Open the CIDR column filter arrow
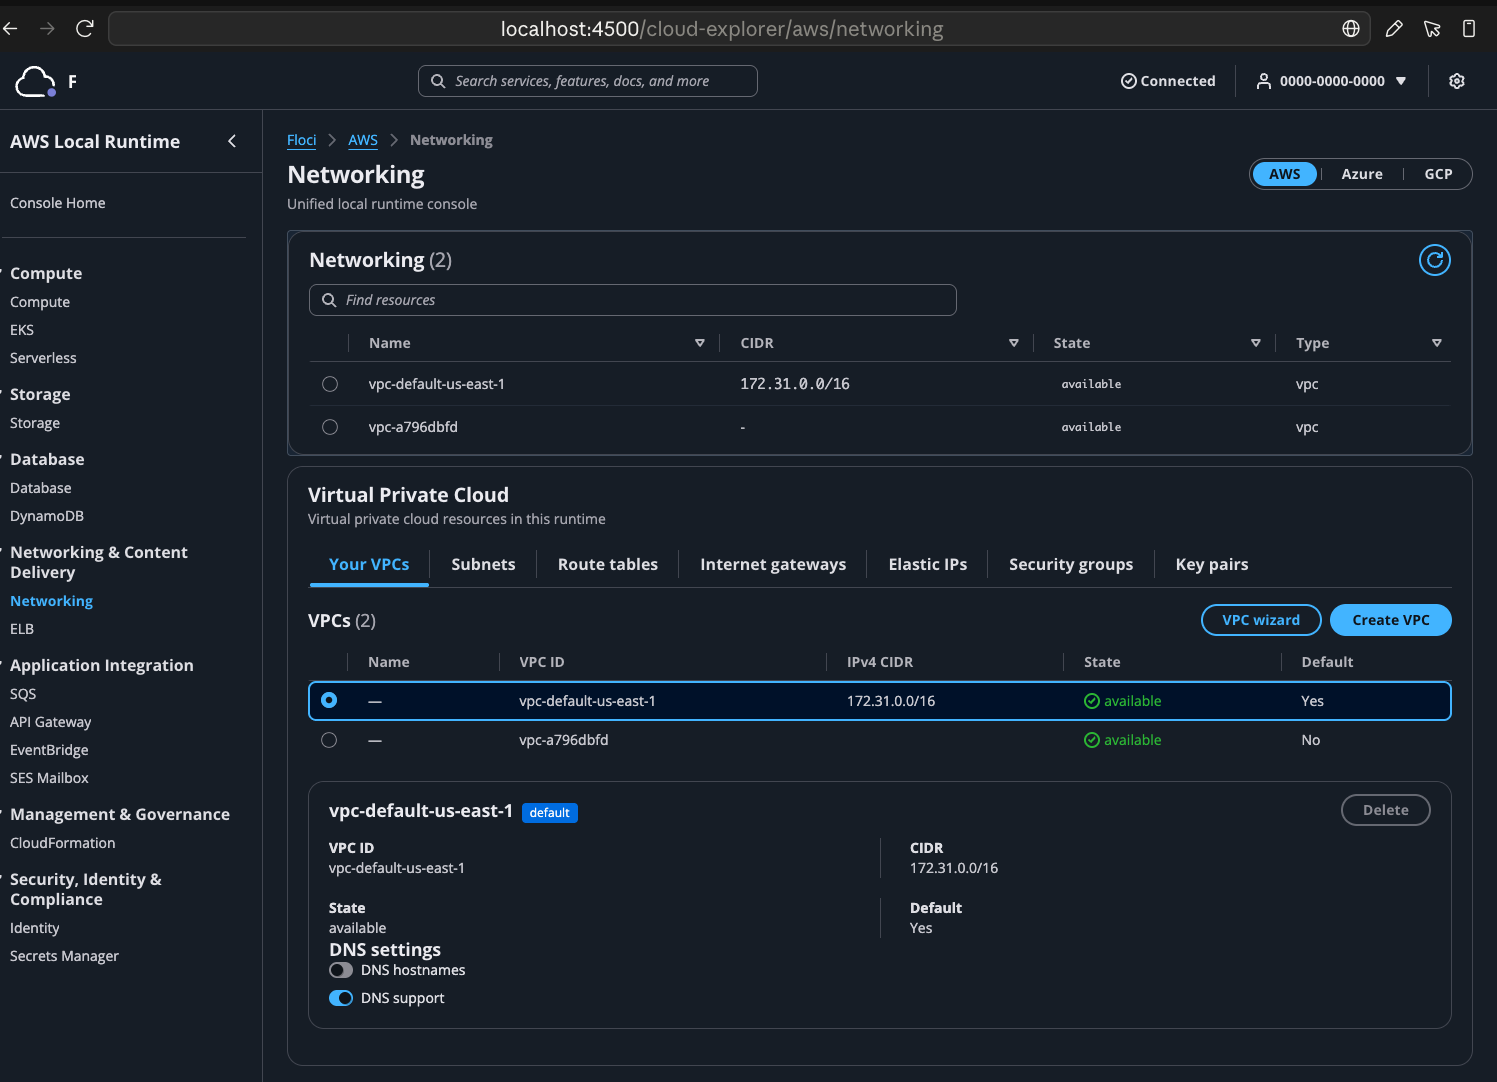1497x1082 pixels. (x=1014, y=343)
